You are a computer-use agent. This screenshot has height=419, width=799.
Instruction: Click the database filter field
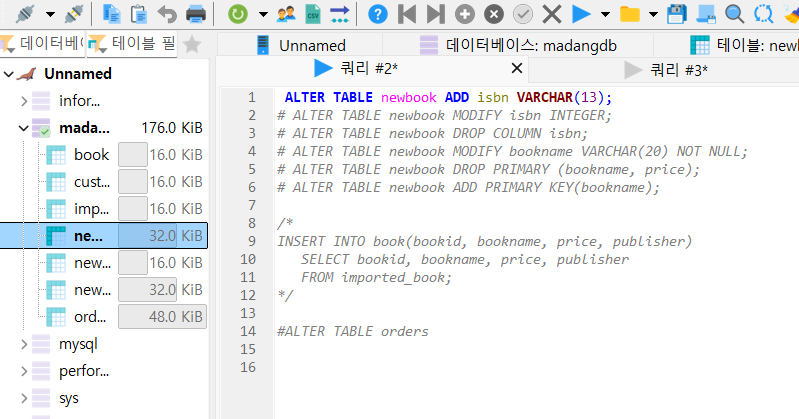pos(42,44)
